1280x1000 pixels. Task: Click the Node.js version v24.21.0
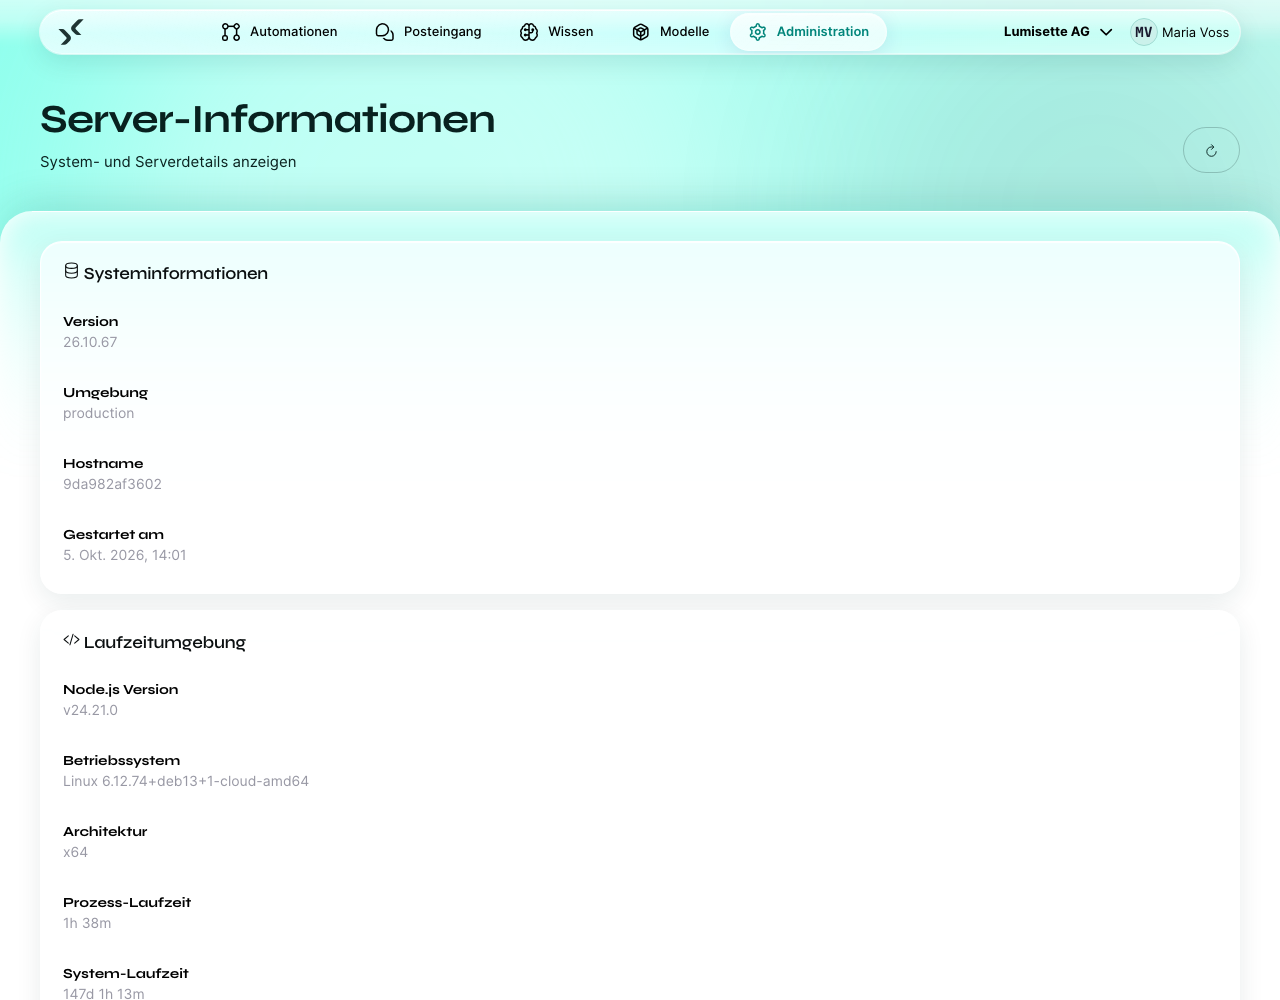[90, 710]
